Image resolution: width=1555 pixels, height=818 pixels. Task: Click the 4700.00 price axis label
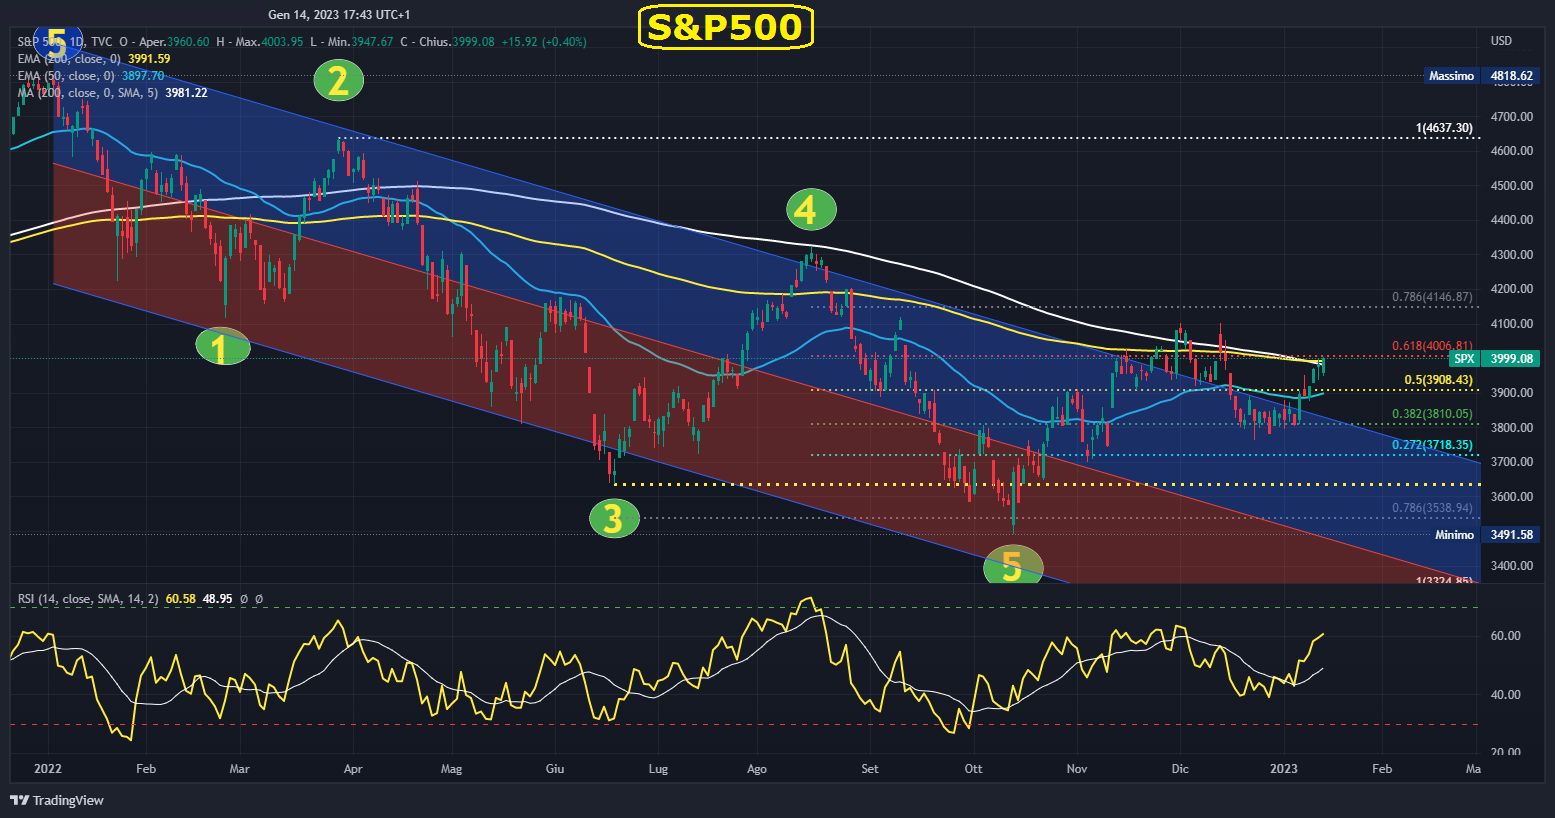click(1511, 117)
